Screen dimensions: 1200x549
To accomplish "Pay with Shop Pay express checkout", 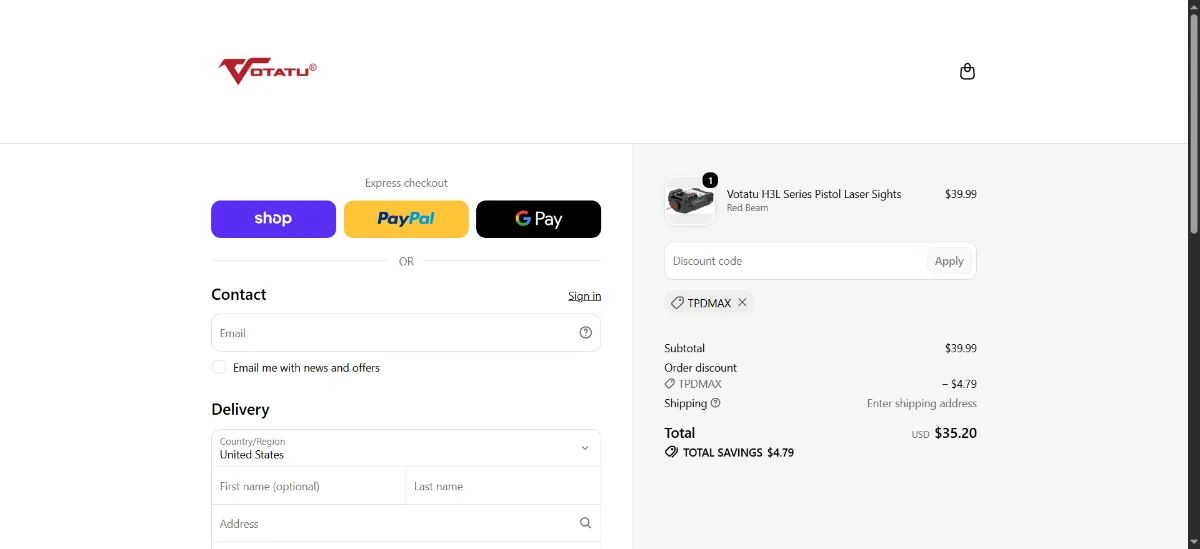I will point(273,219).
